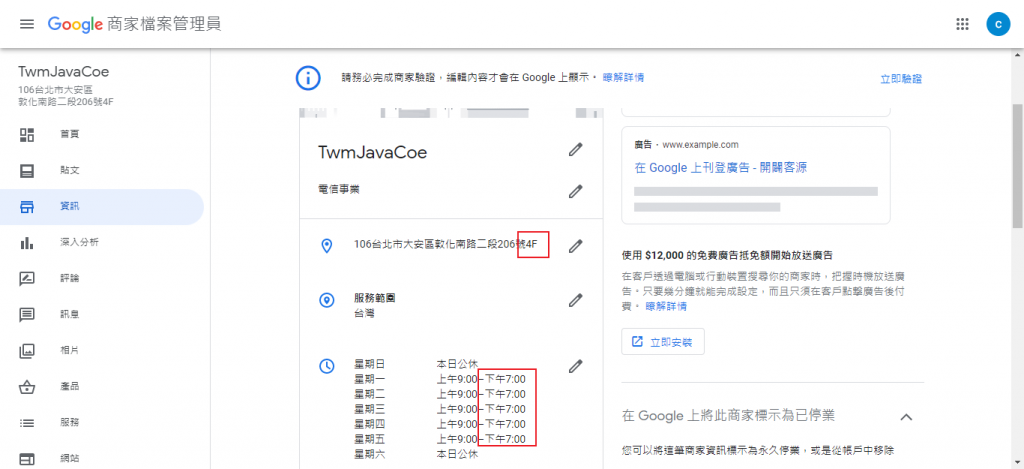This screenshot has width=1024, height=469.
Task: Click the blue info circle icon
Action: click(308, 78)
